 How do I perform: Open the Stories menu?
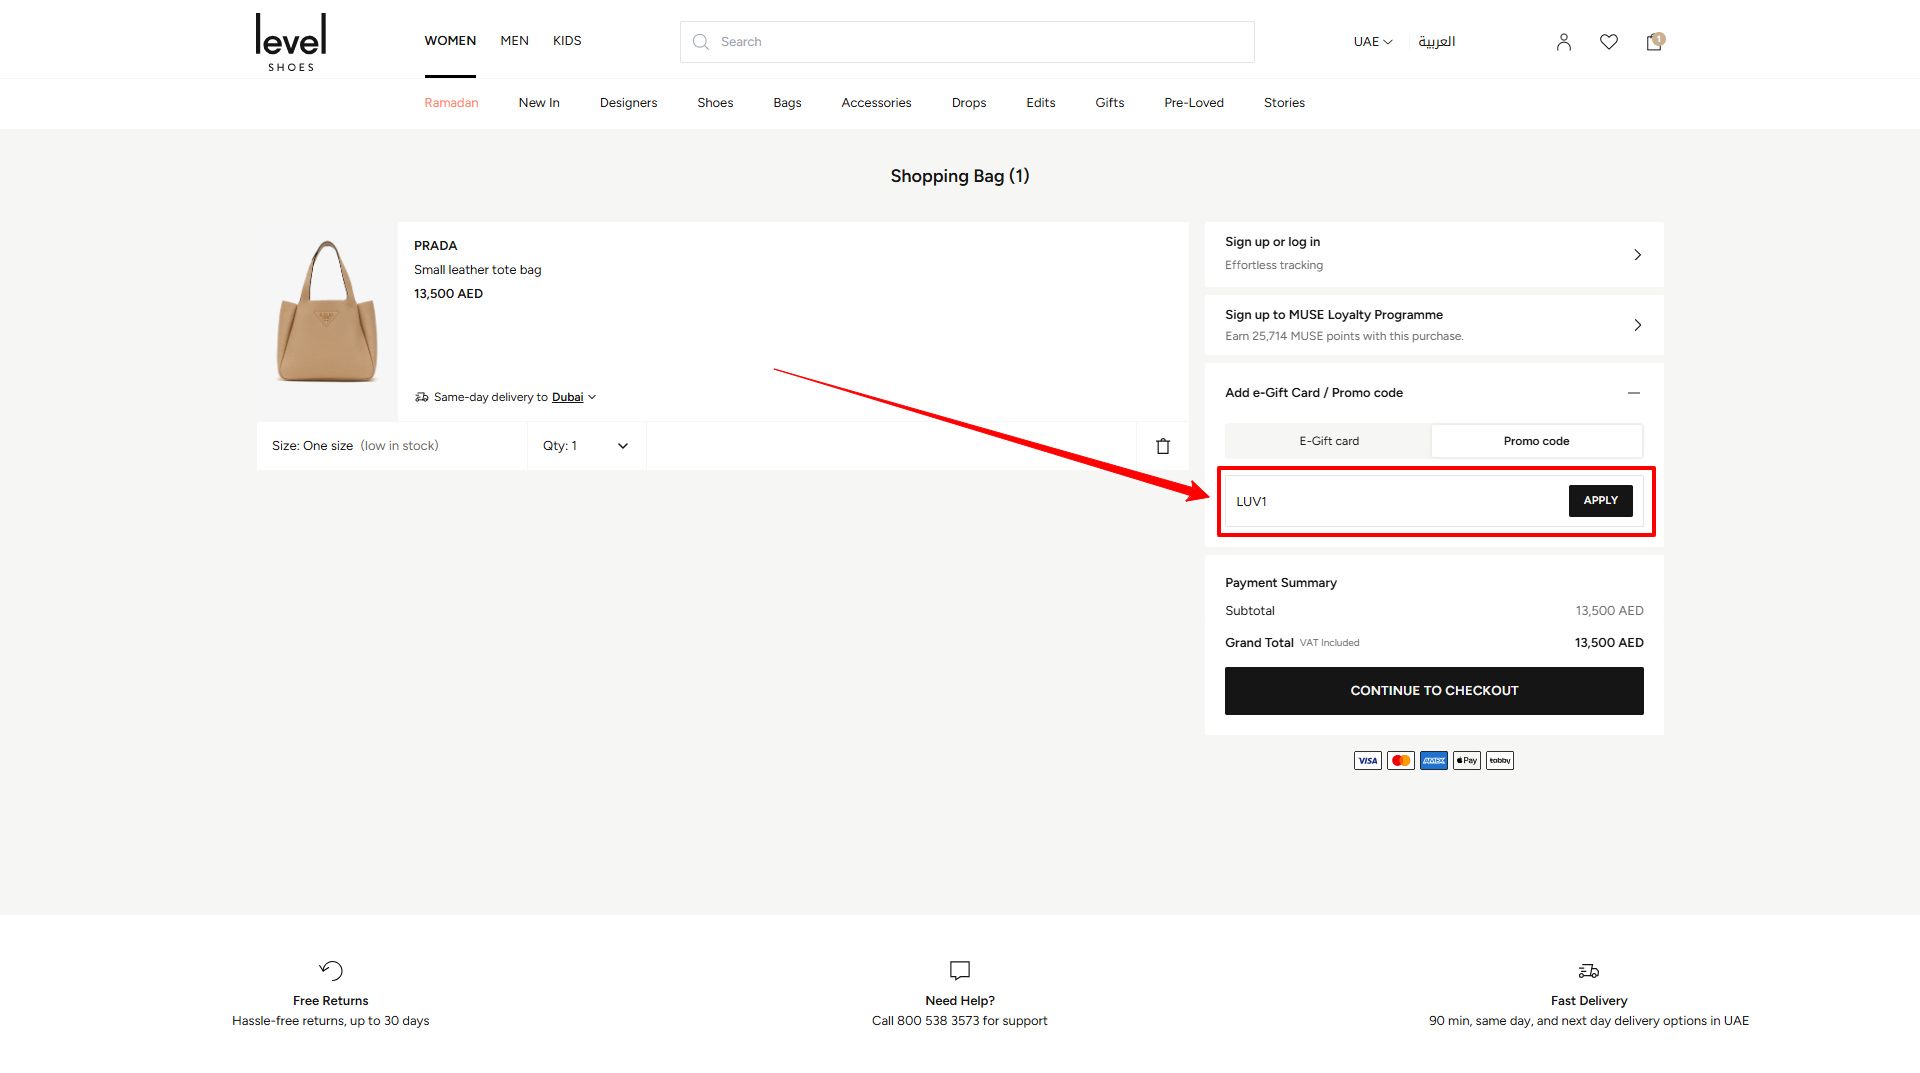pyautogui.click(x=1284, y=103)
